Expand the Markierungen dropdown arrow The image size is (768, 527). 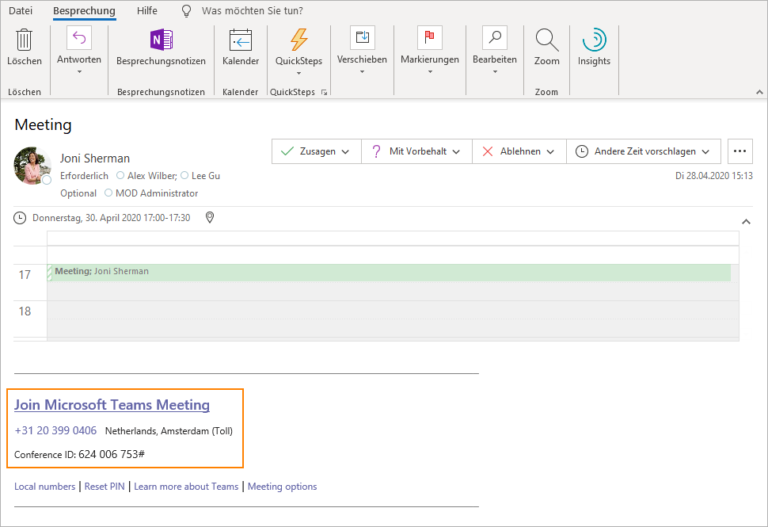click(x=430, y=72)
